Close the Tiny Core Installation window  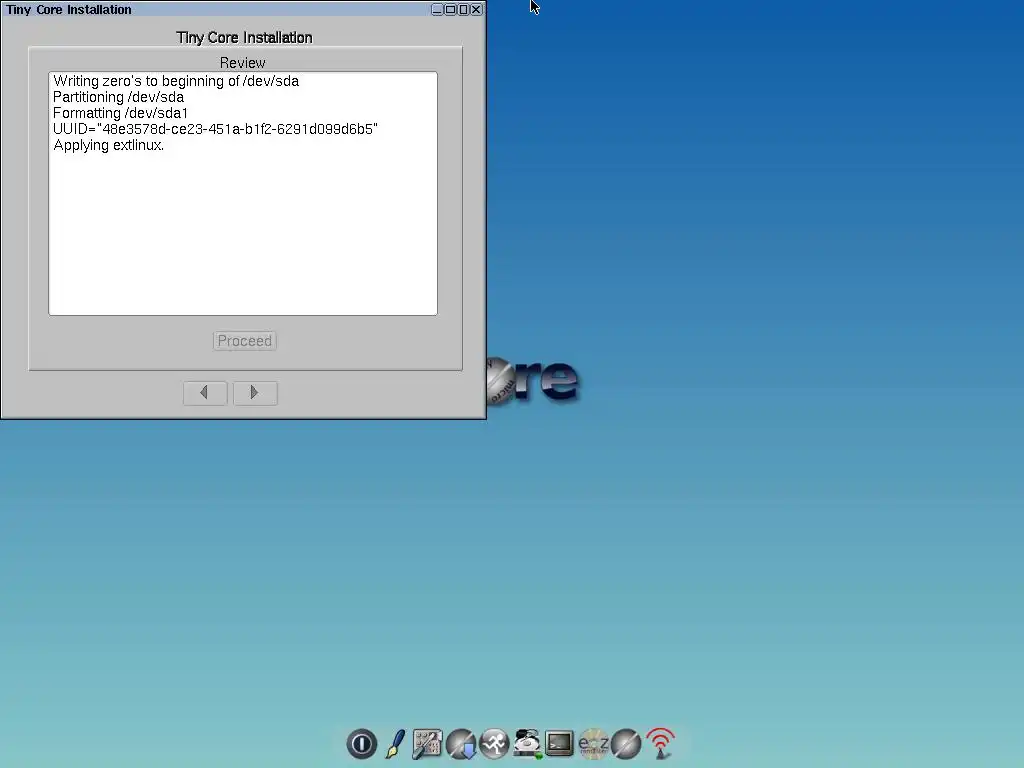pos(476,10)
